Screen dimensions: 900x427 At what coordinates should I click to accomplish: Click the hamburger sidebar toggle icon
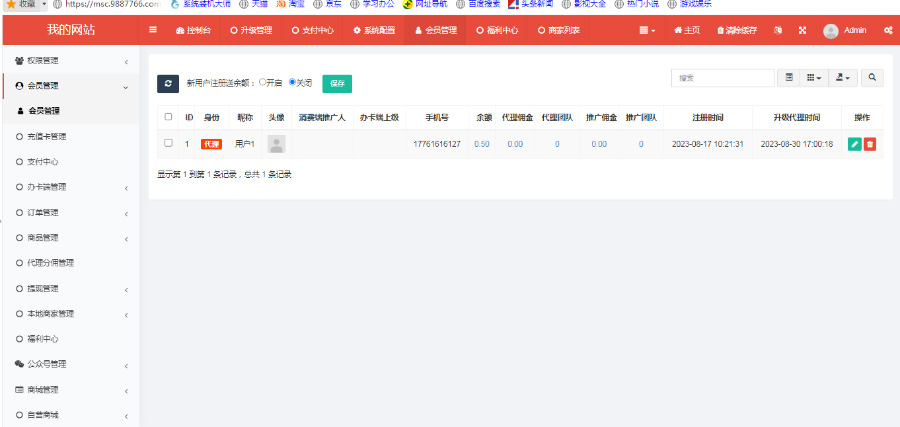pos(153,30)
